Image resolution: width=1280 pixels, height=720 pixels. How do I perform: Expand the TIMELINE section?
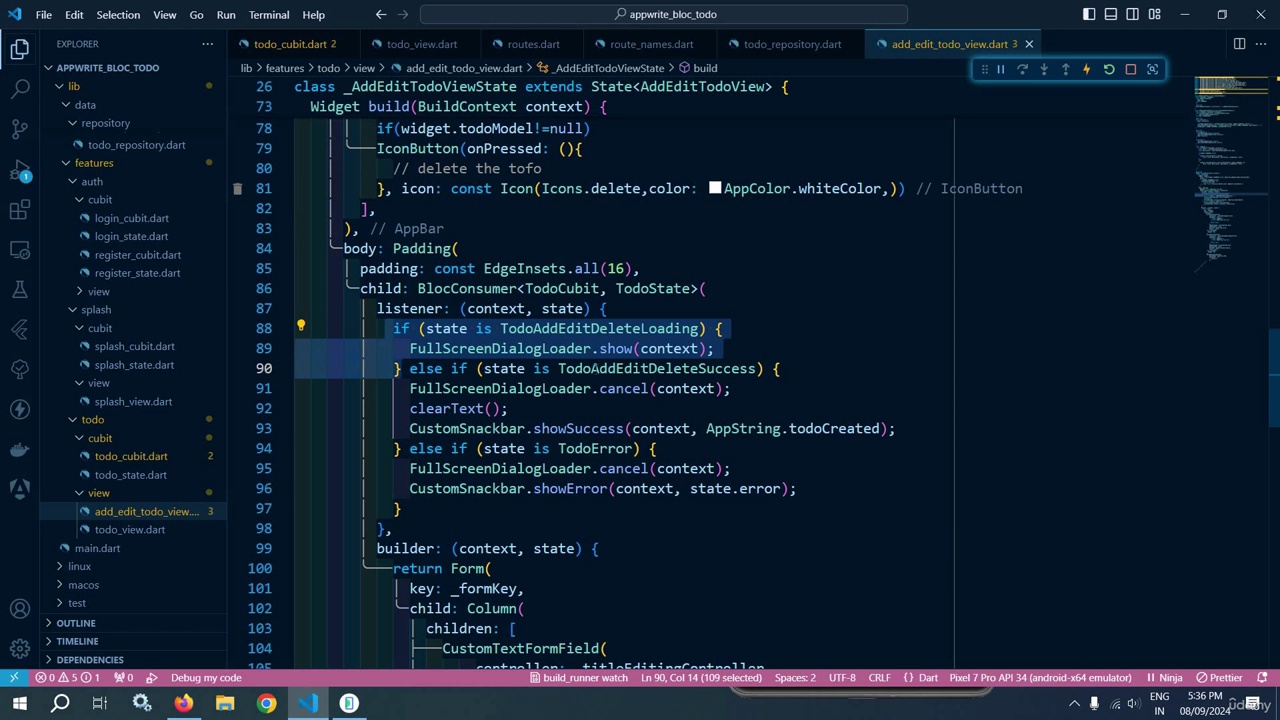coord(77,641)
